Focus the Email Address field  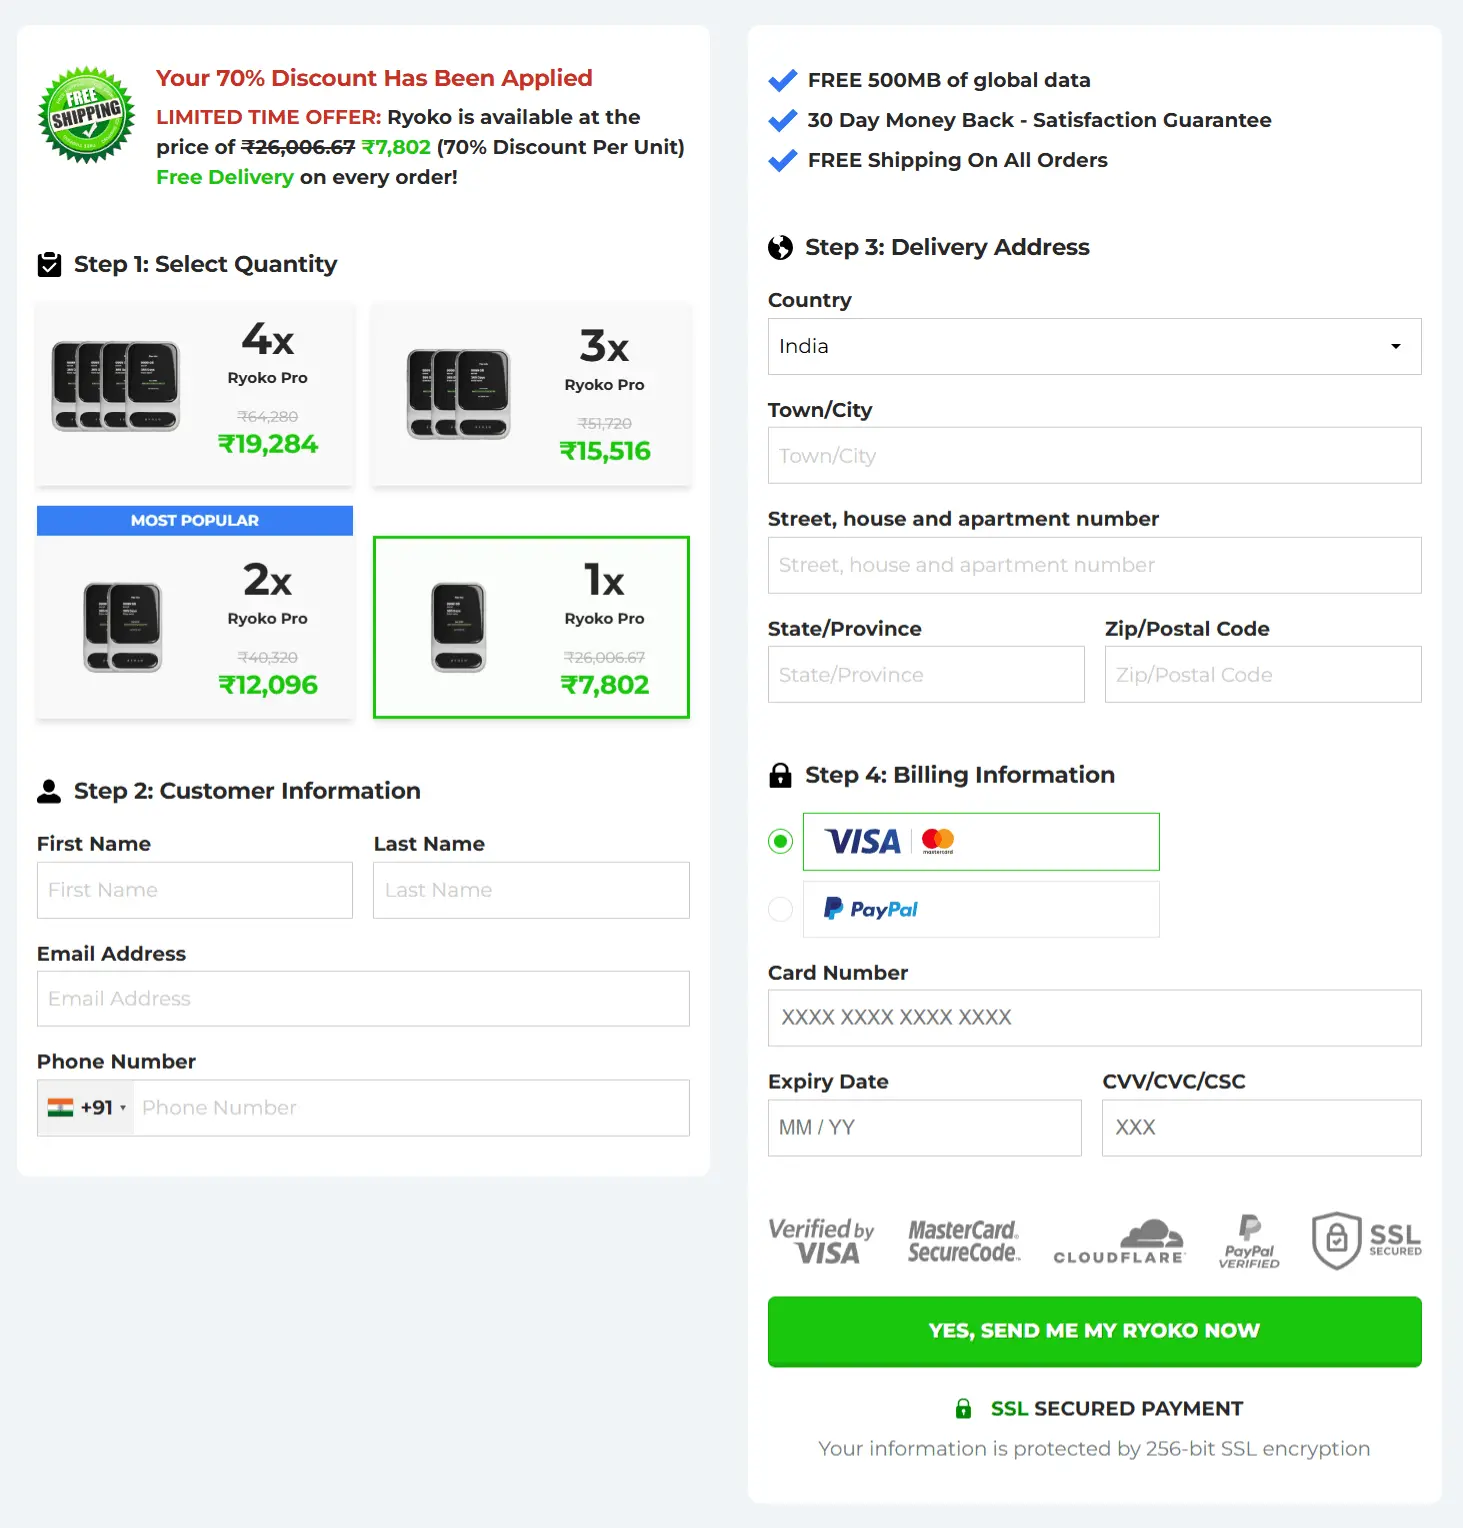363,999
